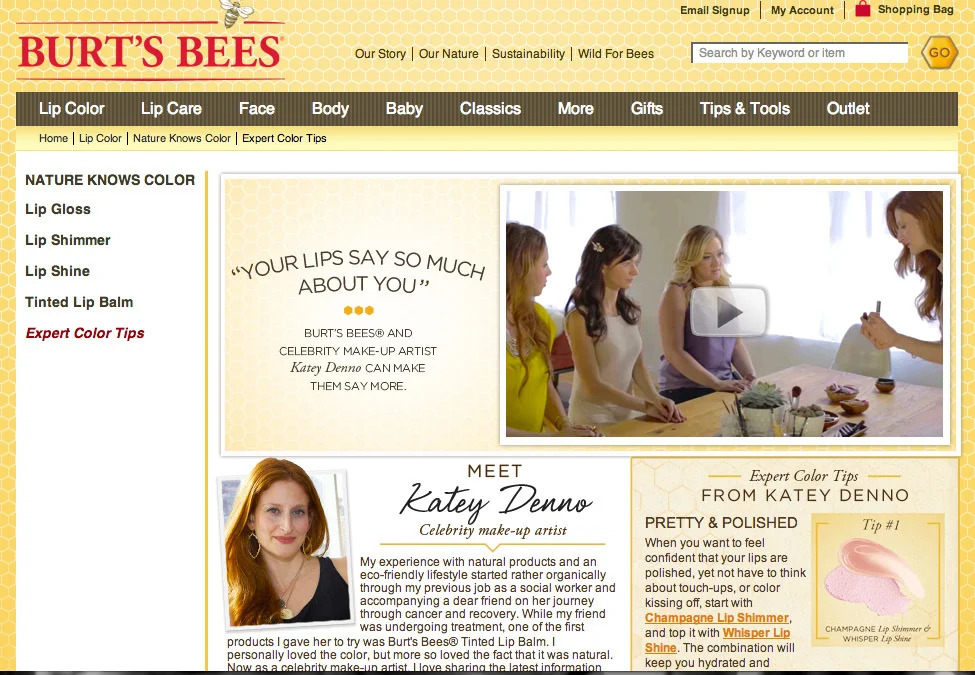Click the Burt's Bees logo
Screen dimensions: 975x675
(x=150, y=51)
